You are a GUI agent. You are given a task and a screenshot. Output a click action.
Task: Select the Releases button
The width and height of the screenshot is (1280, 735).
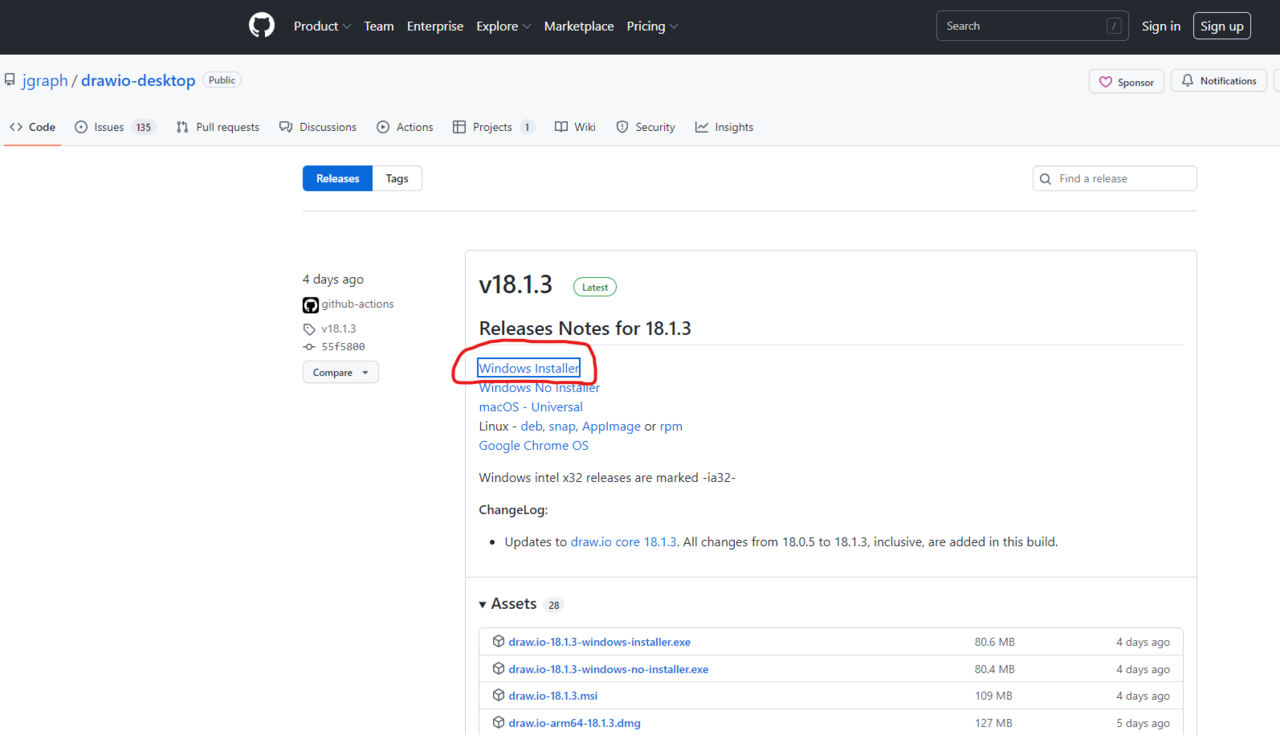pyautogui.click(x=338, y=178)
